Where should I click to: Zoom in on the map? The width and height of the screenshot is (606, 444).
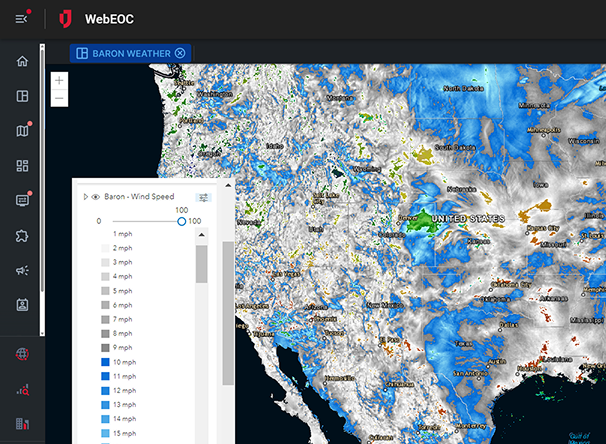(x=60, y=80)
